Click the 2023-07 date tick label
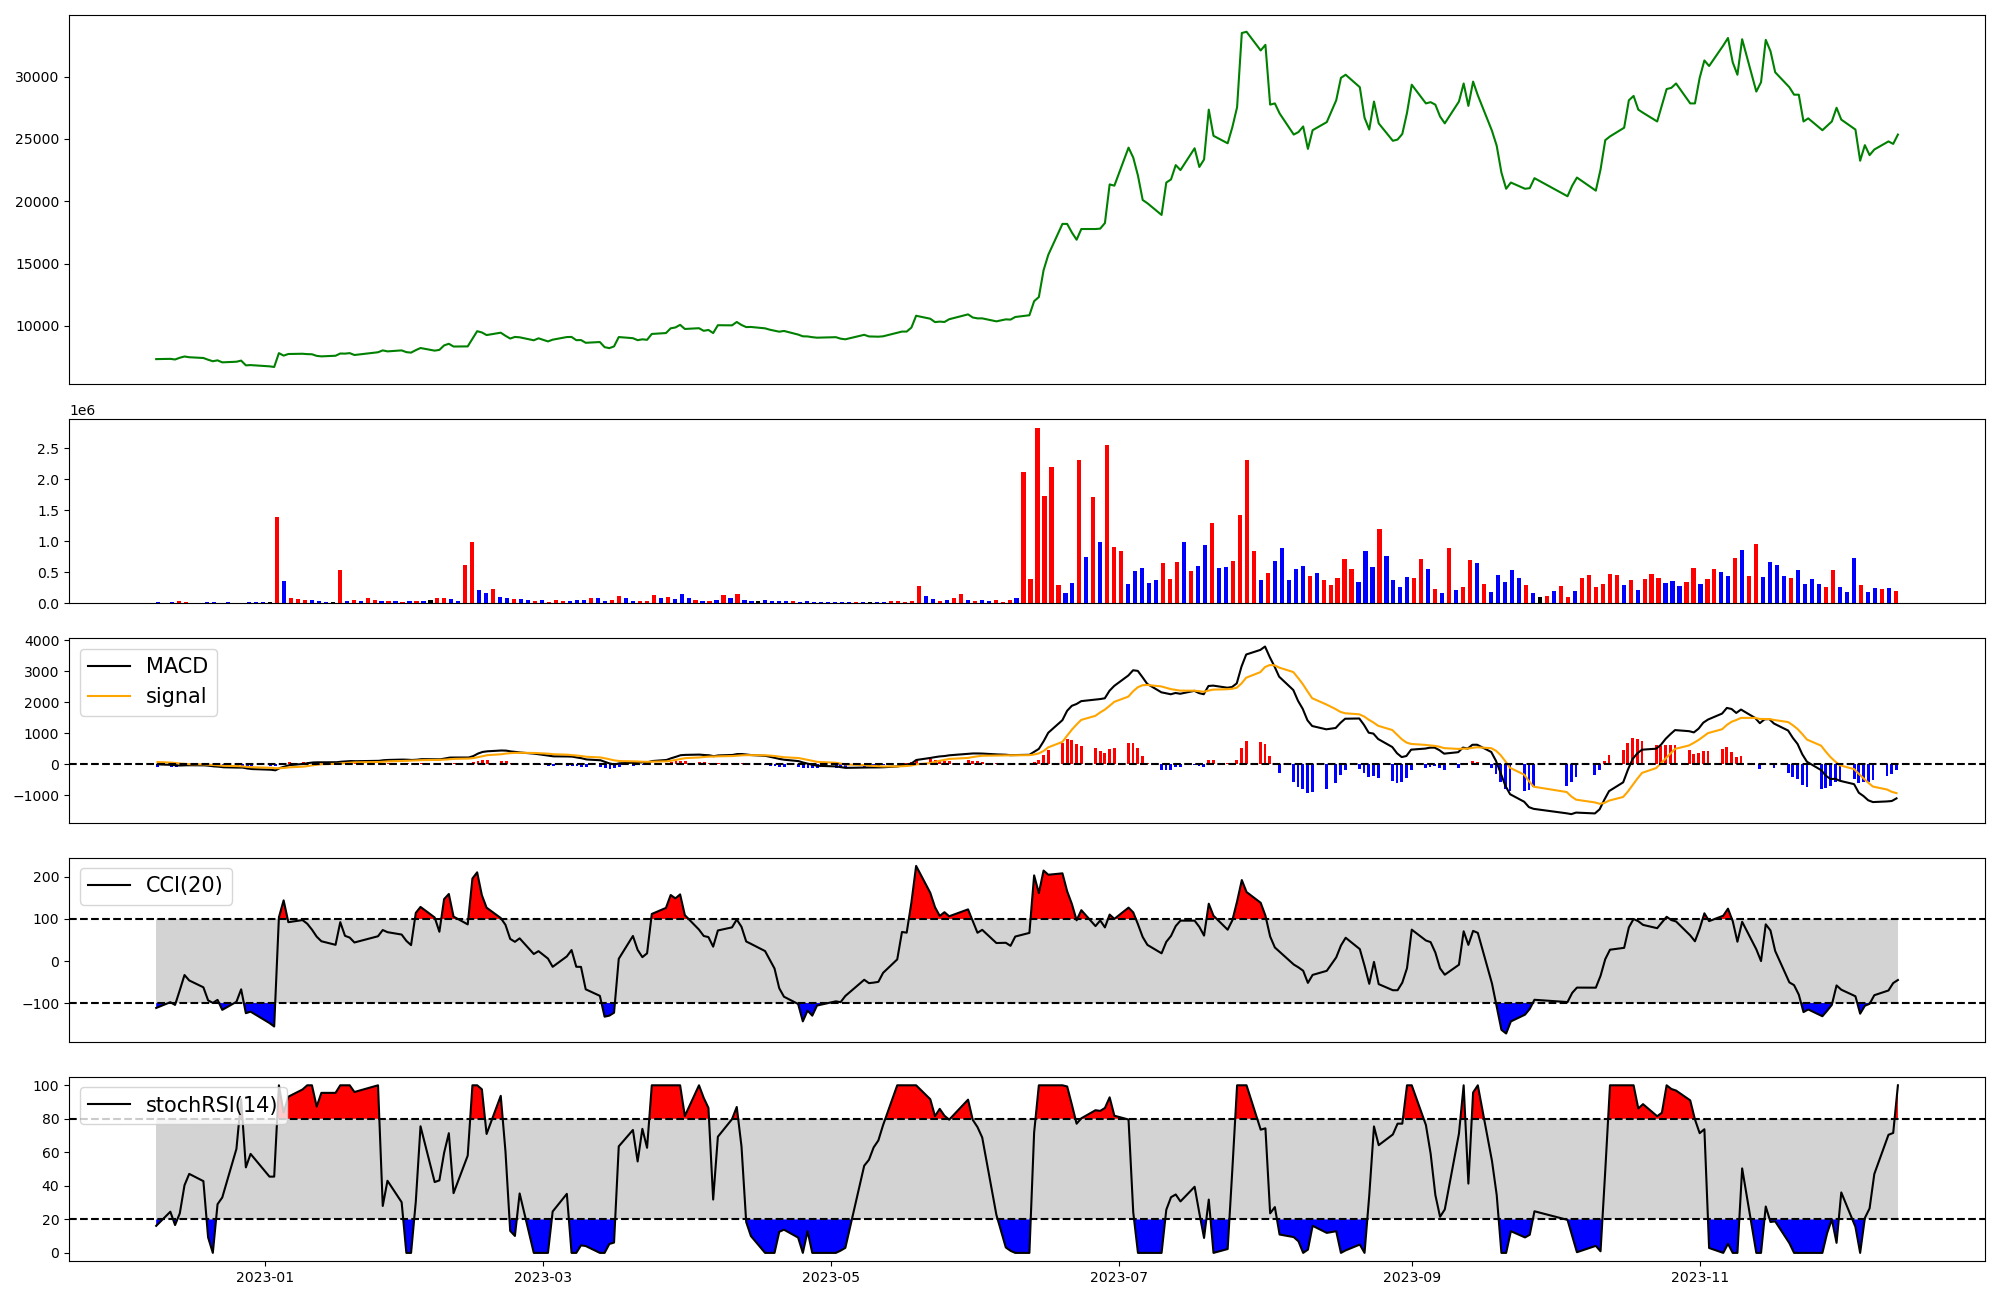The width and height of the screenshot is (2000, 1300). pos(1119,1277)
